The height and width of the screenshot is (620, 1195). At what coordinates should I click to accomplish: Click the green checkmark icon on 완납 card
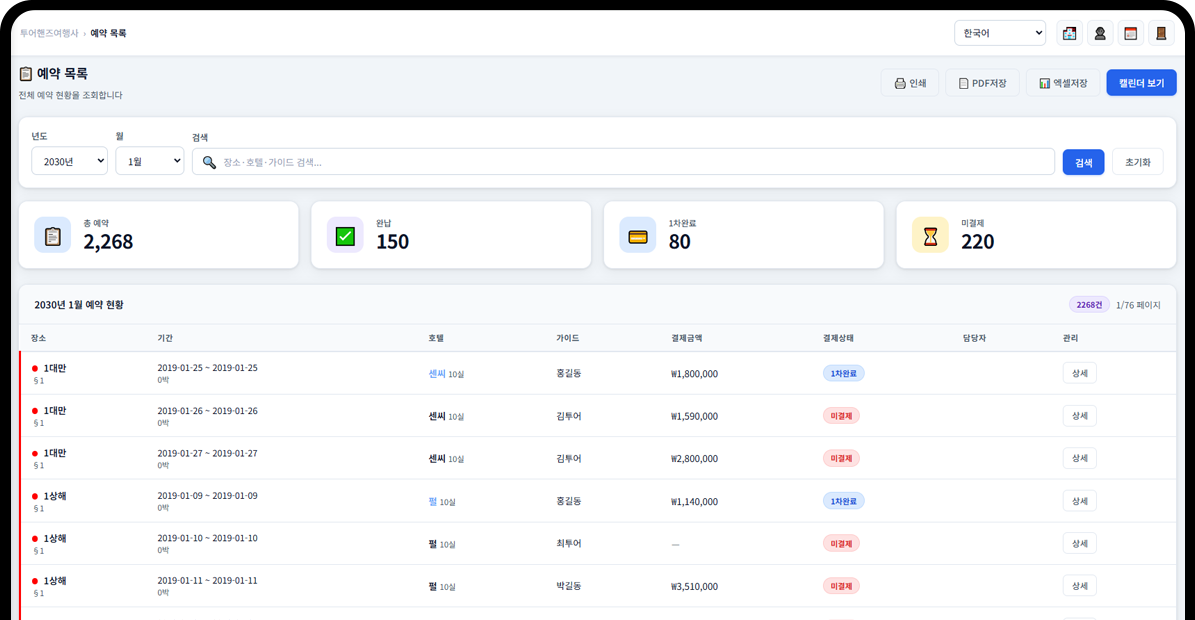click(x=345, y=235)
